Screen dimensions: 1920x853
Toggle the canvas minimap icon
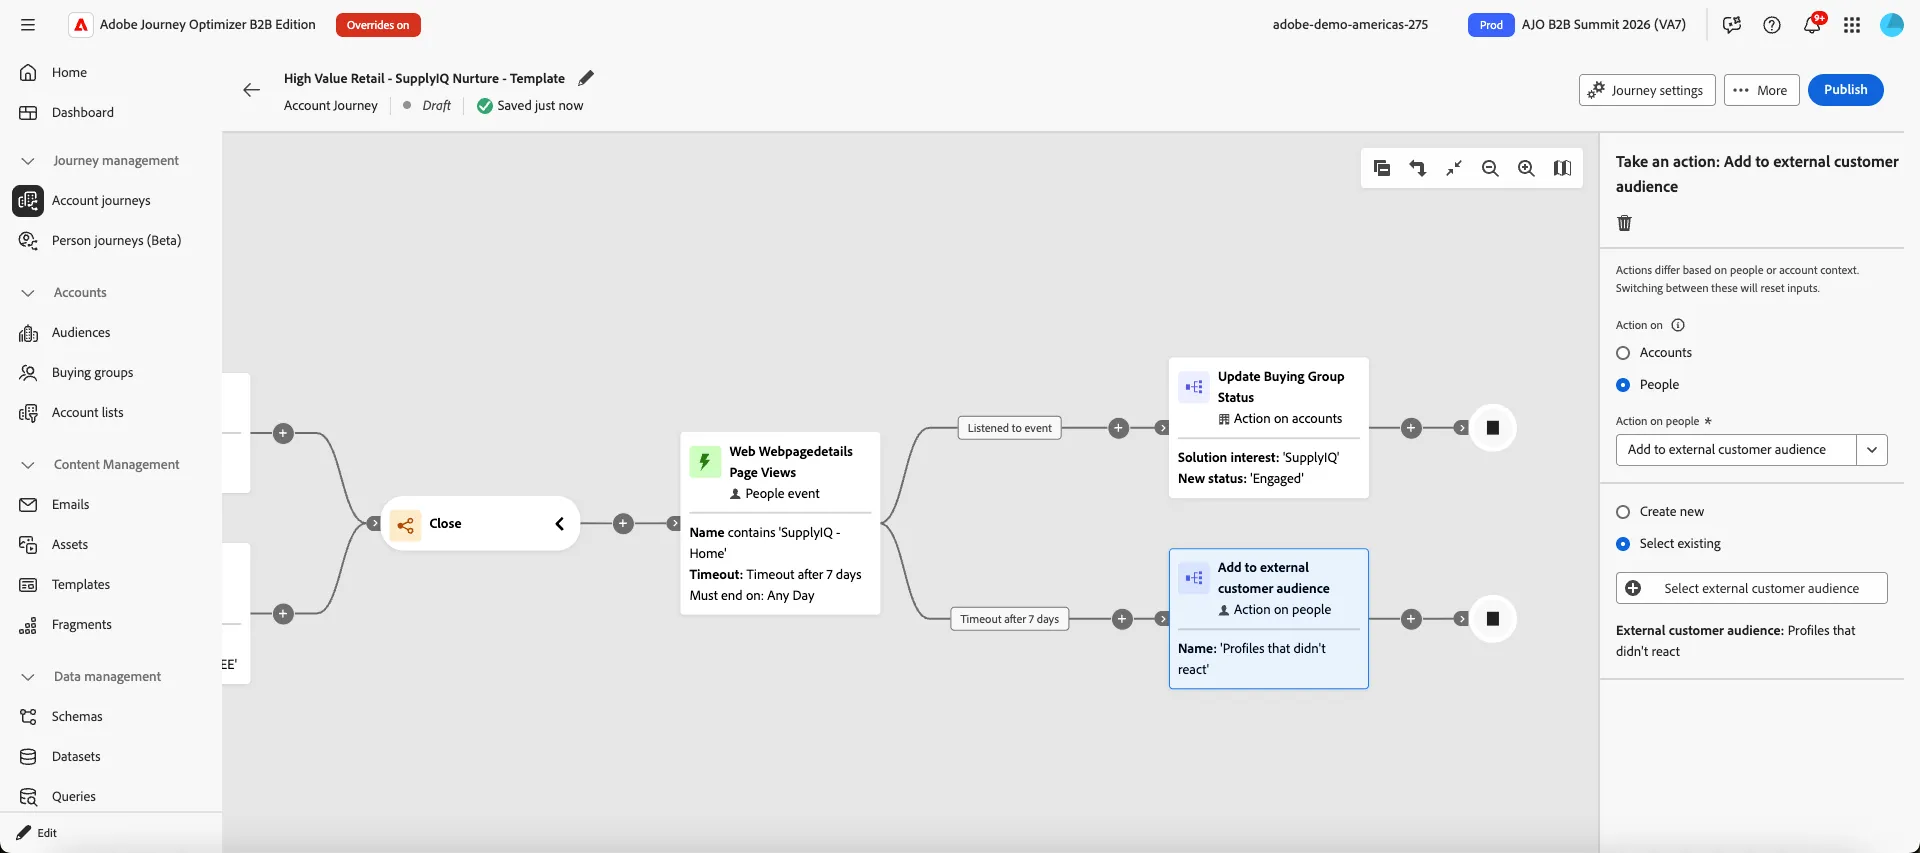tap(1562, 168)
